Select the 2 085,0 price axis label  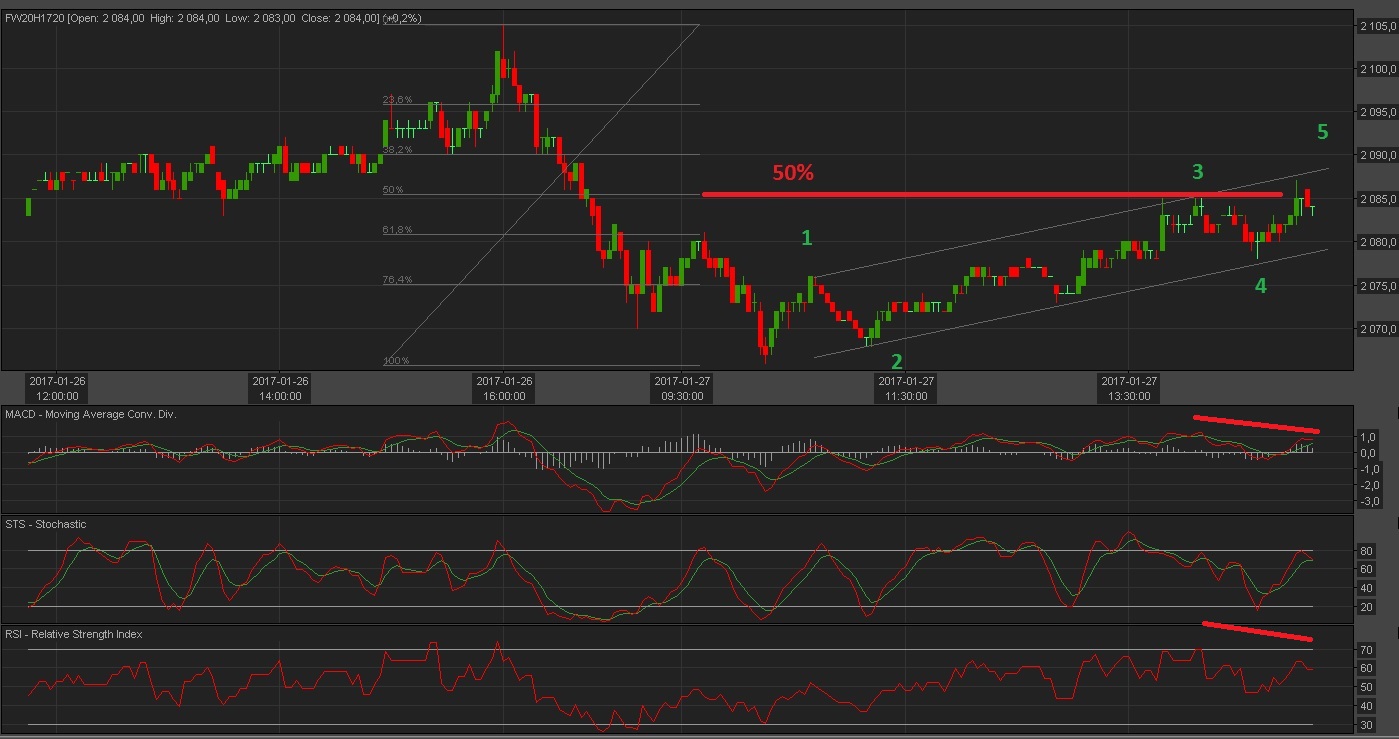[x=1377, y=199]
